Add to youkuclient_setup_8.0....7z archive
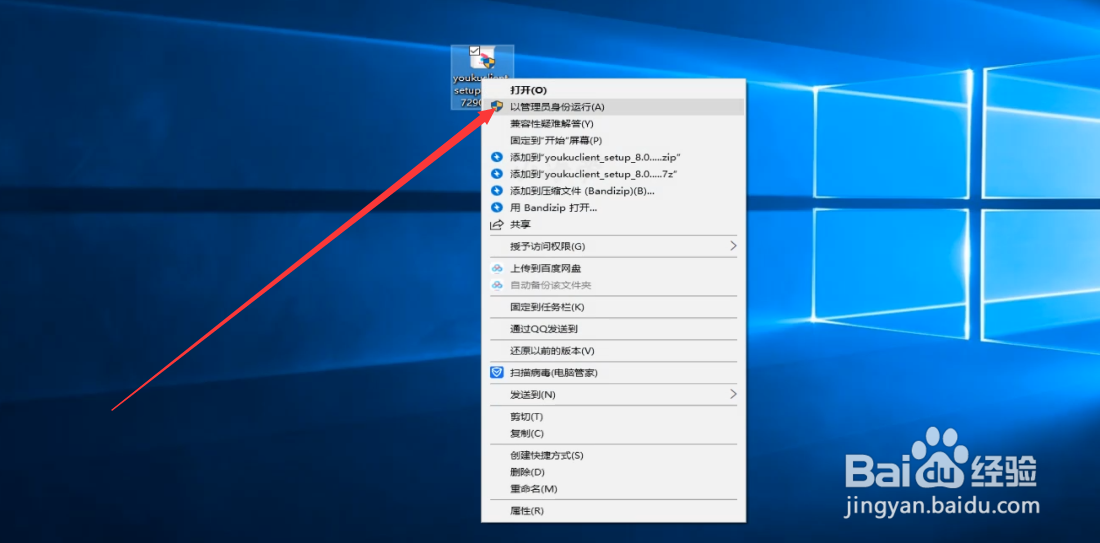The width and height of the screenshot is (1100, 543). pyautogui.click(x=612, y=174)
